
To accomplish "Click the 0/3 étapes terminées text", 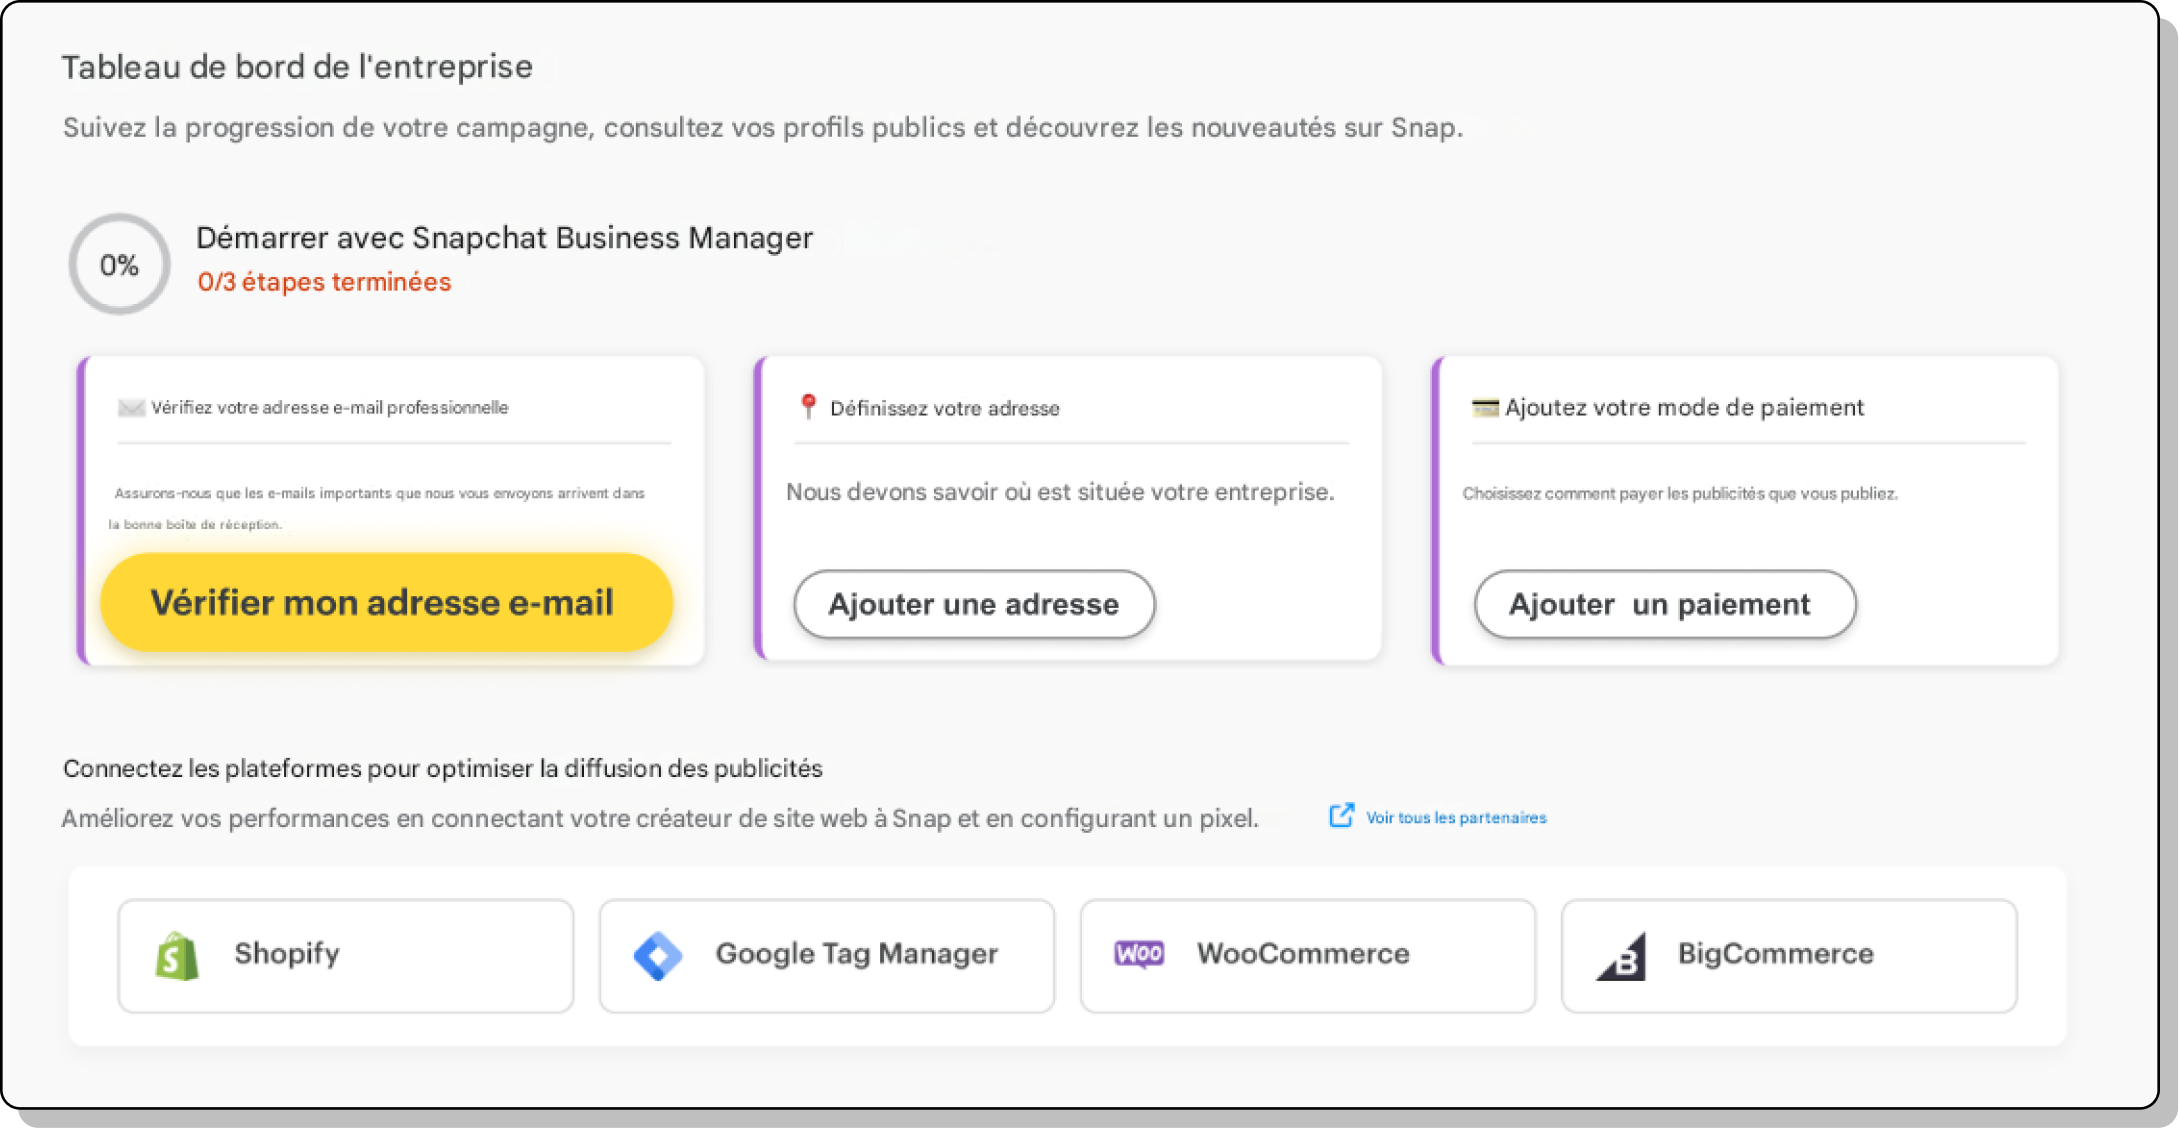I will [x=324, y=282].
